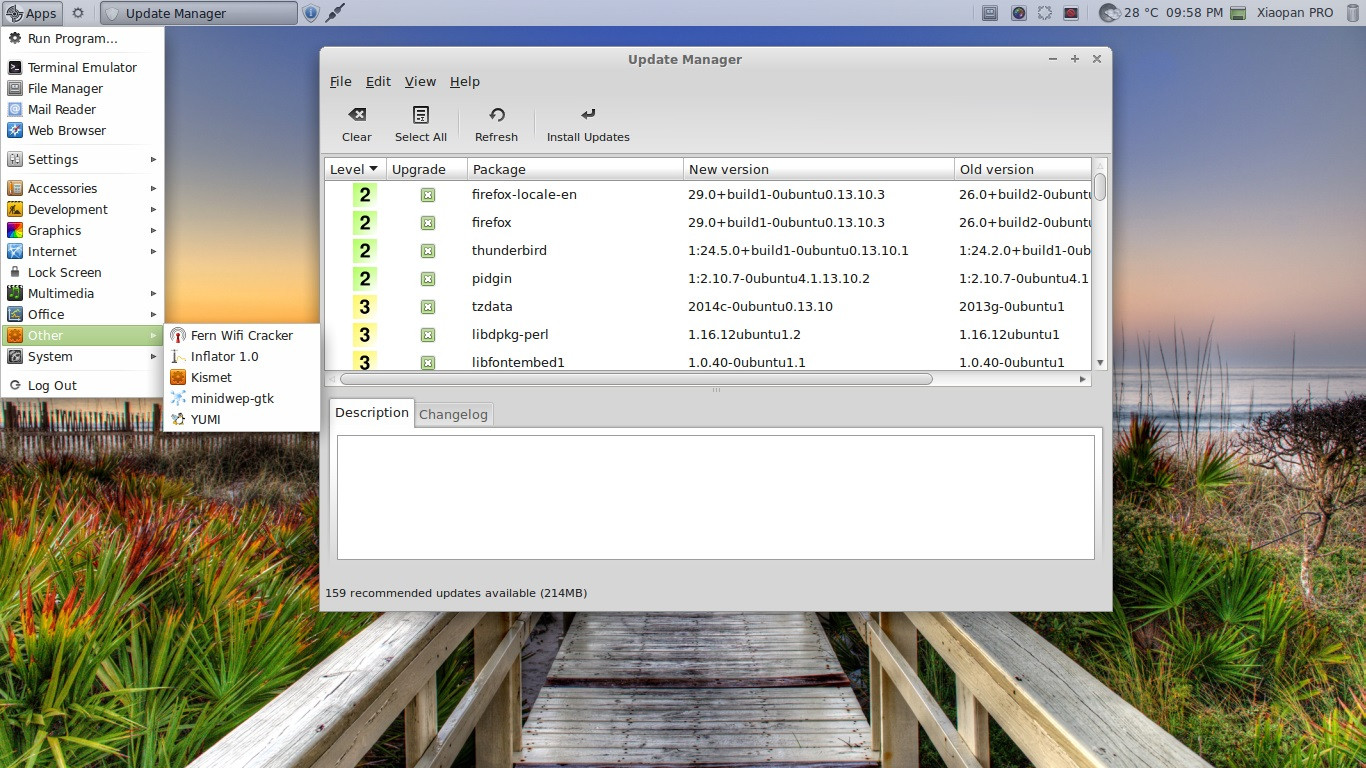Screen dimensions: 1366x768
Task: Toggle upgrade checkbox for libfontembed1
Action: [428, 362]
